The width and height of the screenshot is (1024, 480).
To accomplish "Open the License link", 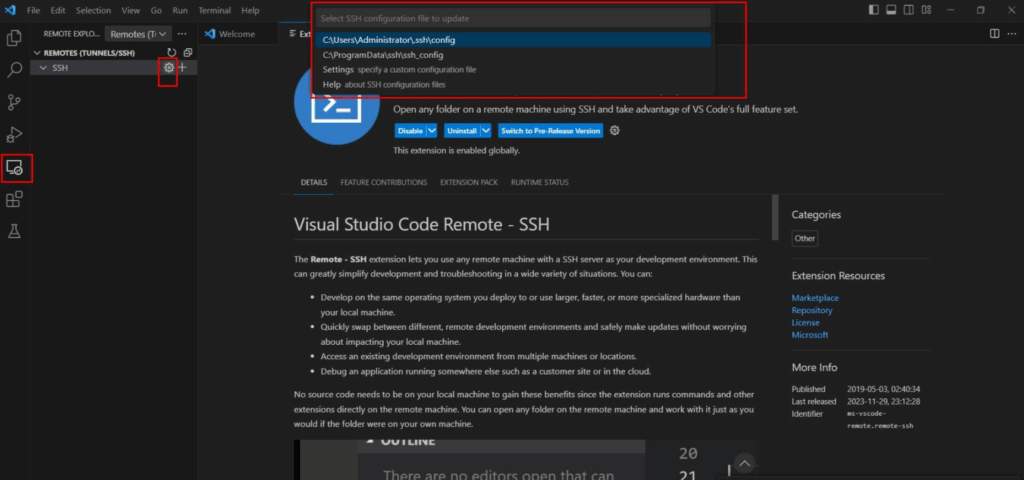I will [805, 323].
